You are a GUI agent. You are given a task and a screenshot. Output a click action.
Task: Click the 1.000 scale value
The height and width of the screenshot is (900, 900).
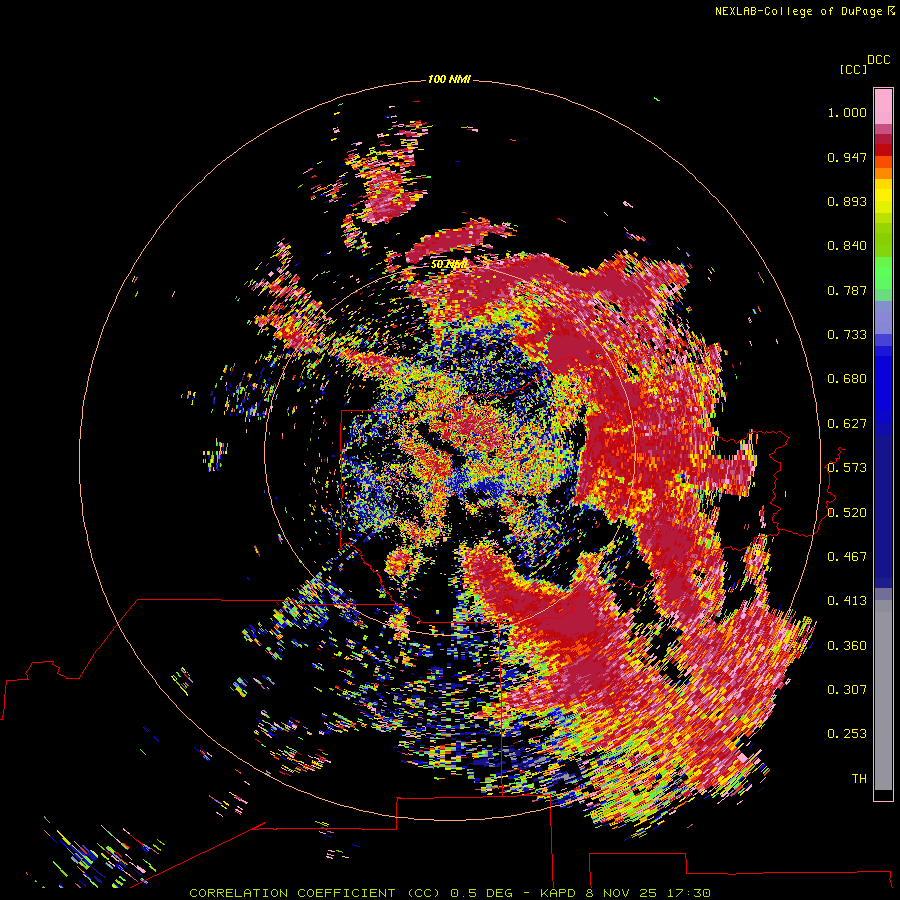pos(847,112)
